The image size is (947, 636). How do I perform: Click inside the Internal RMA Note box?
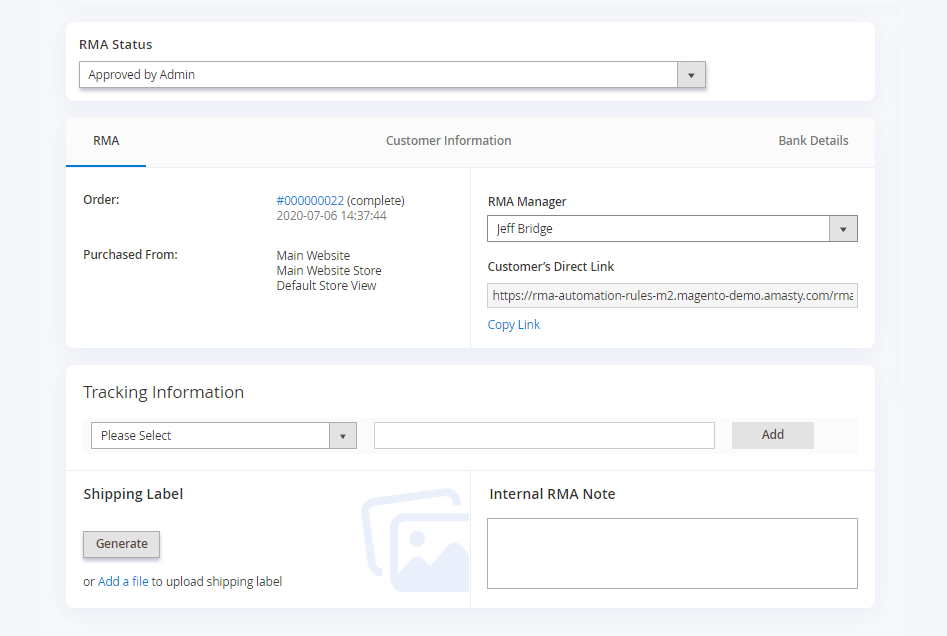671,553
